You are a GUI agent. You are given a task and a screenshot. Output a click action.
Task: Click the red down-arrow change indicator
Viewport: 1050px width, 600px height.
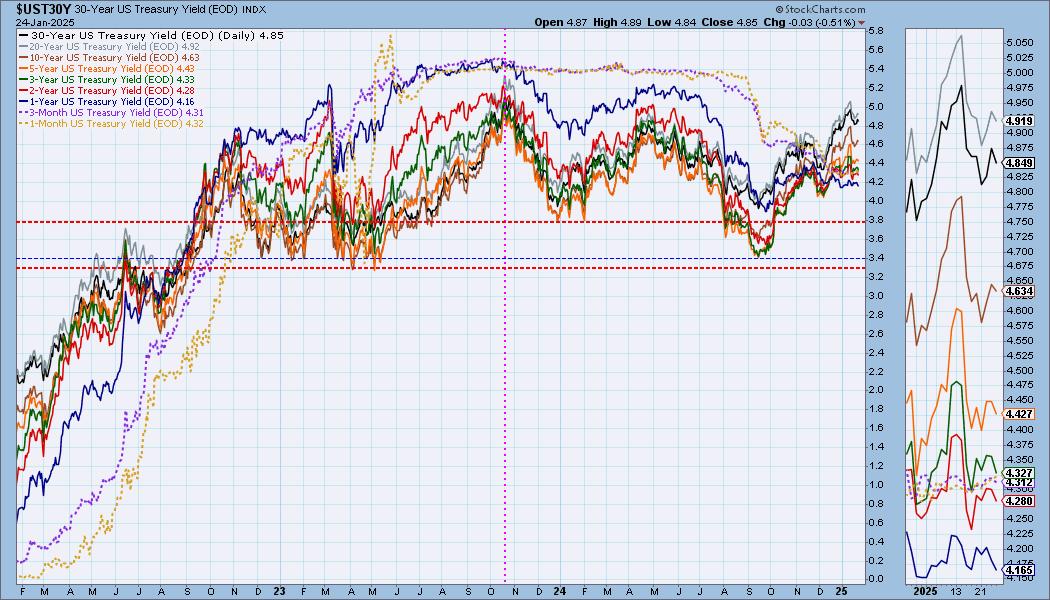[862, 23]
